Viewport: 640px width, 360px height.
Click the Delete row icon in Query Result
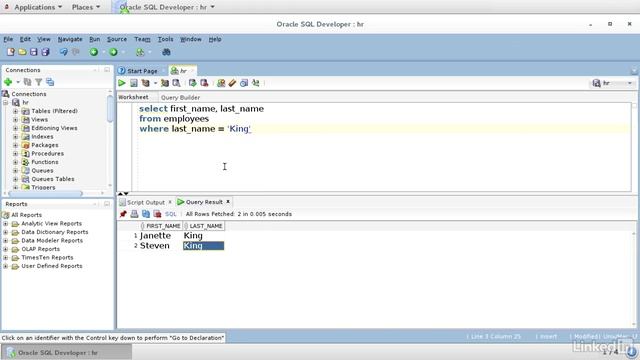click(x=157, y=214)
